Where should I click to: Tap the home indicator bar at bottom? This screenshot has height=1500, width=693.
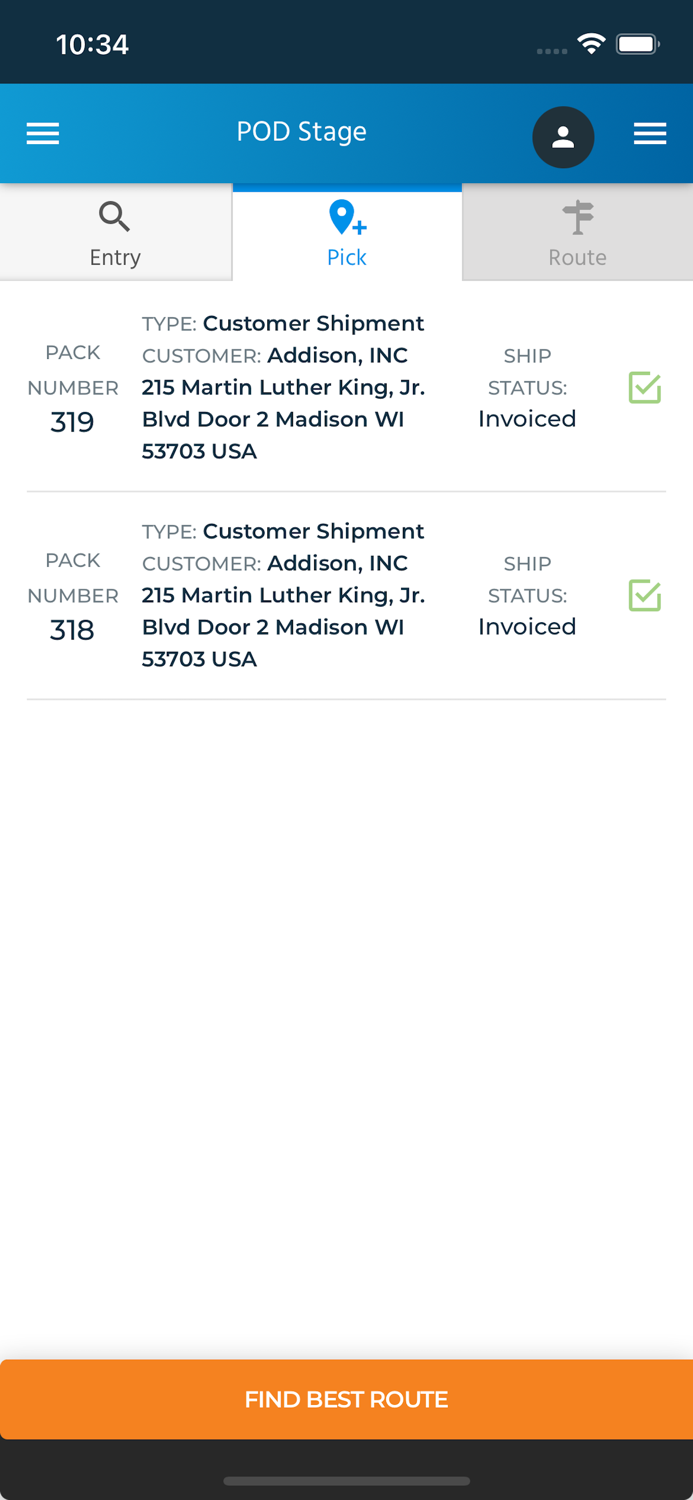coord(346,1482)
